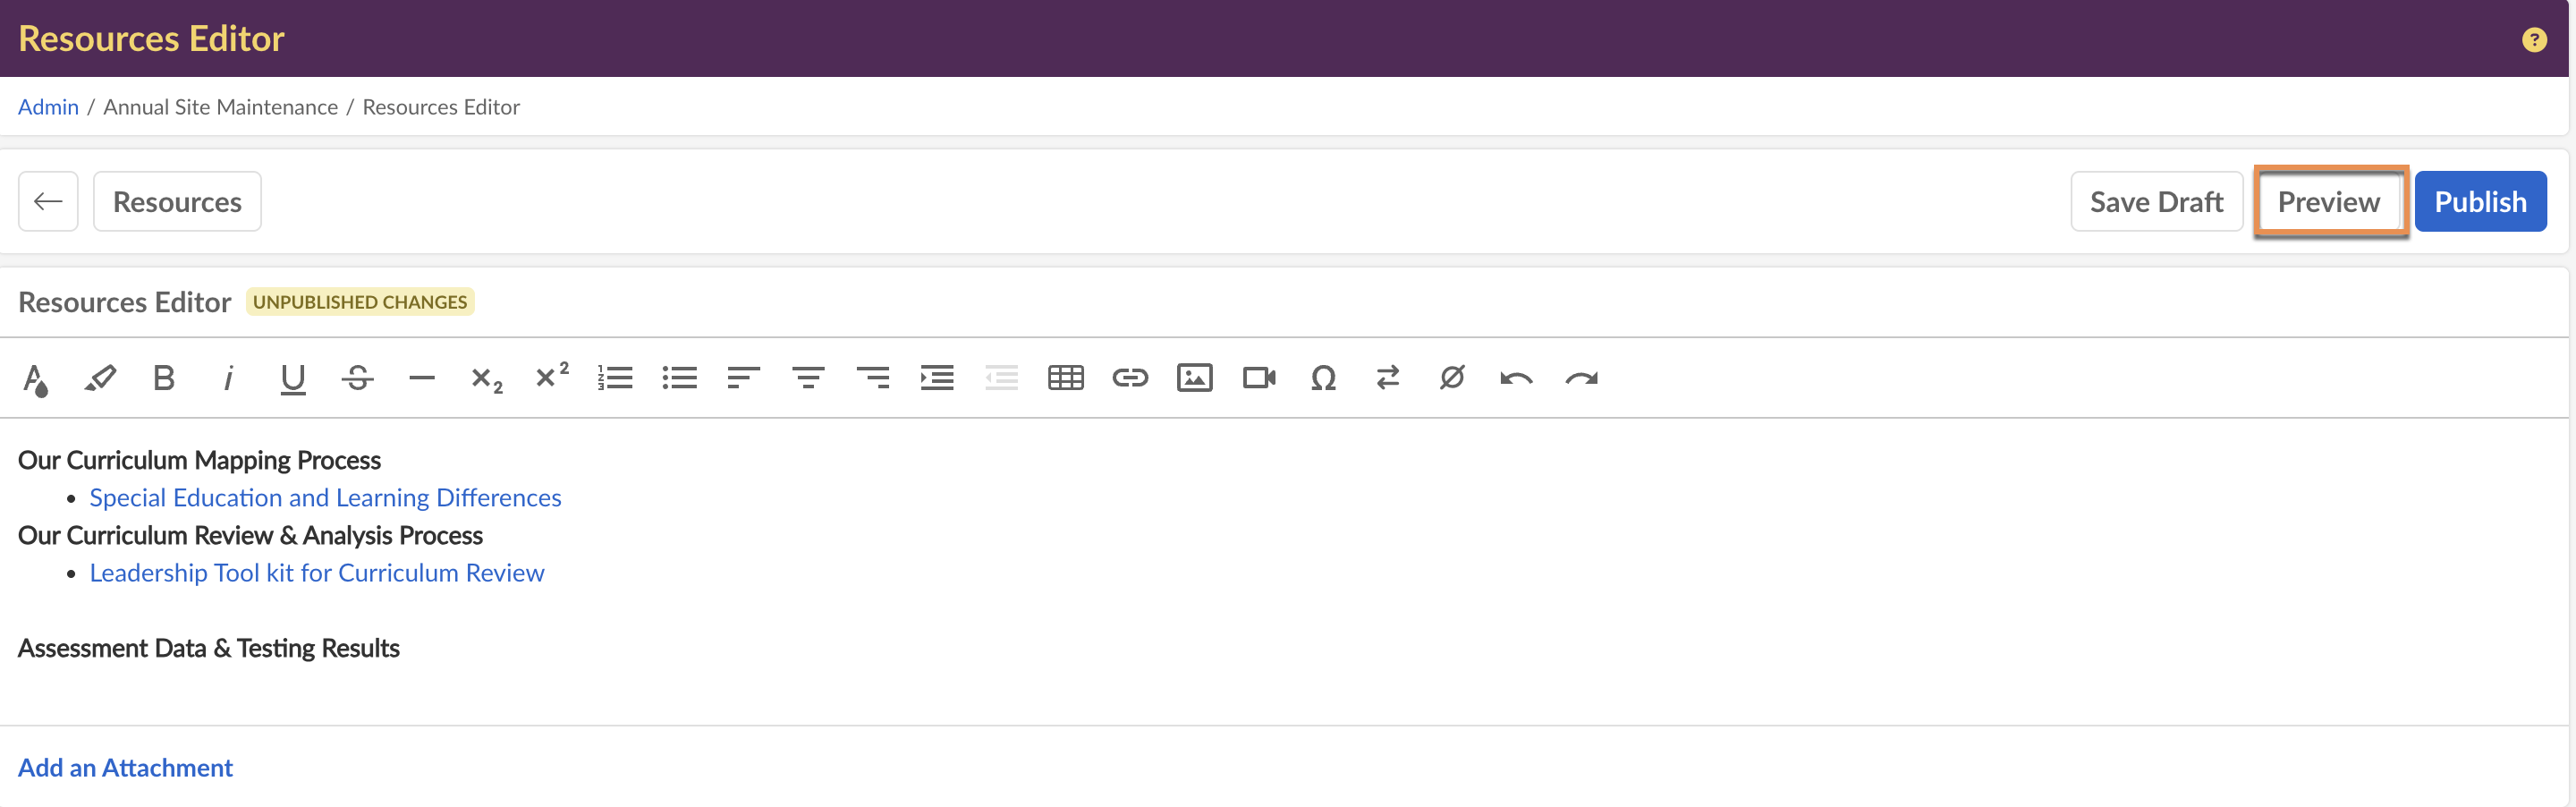The width and height of the screenshot is (2576, 807).
Task: Toggle italic formatting
Action: pyautogui.click(x=228, y=378)
